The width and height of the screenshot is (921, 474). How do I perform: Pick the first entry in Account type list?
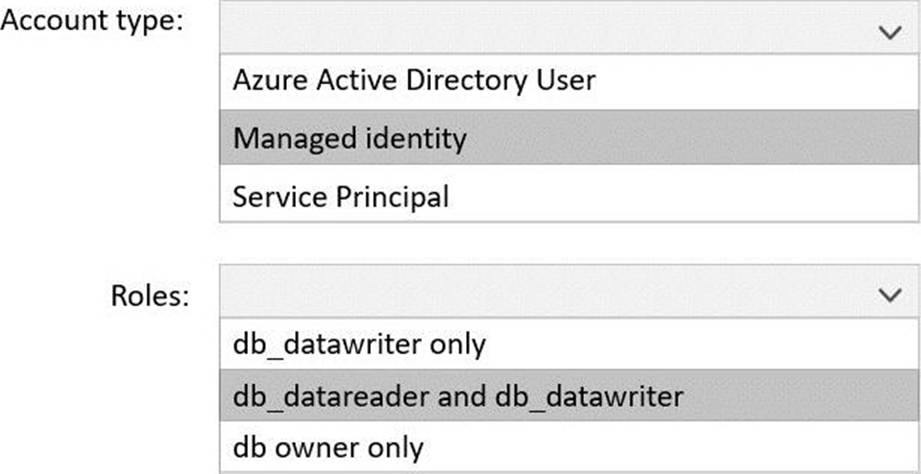point(568,81)
